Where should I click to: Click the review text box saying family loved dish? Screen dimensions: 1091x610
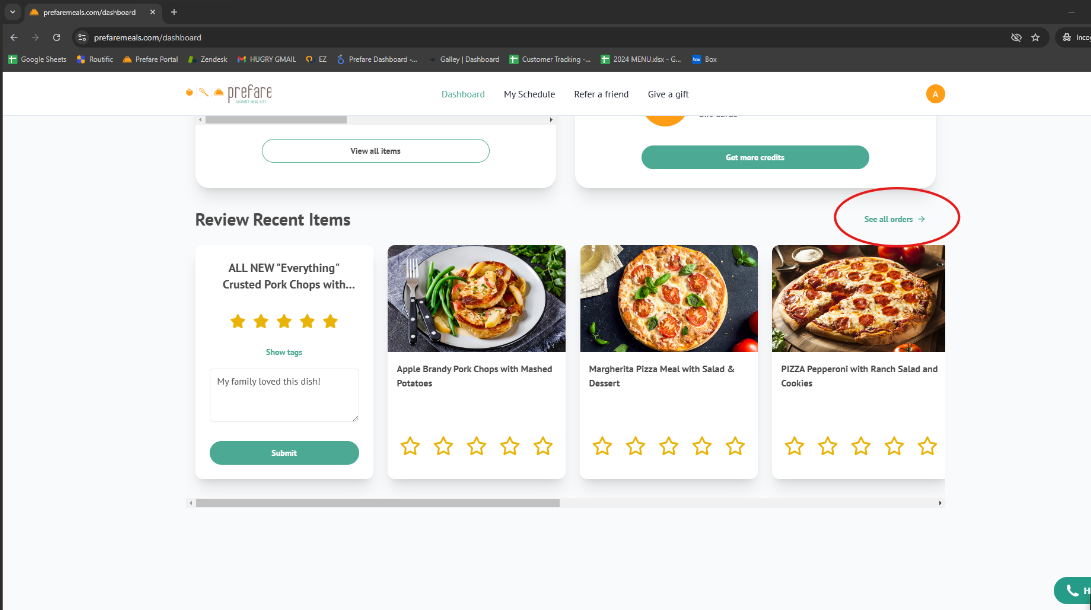[284, 393]
